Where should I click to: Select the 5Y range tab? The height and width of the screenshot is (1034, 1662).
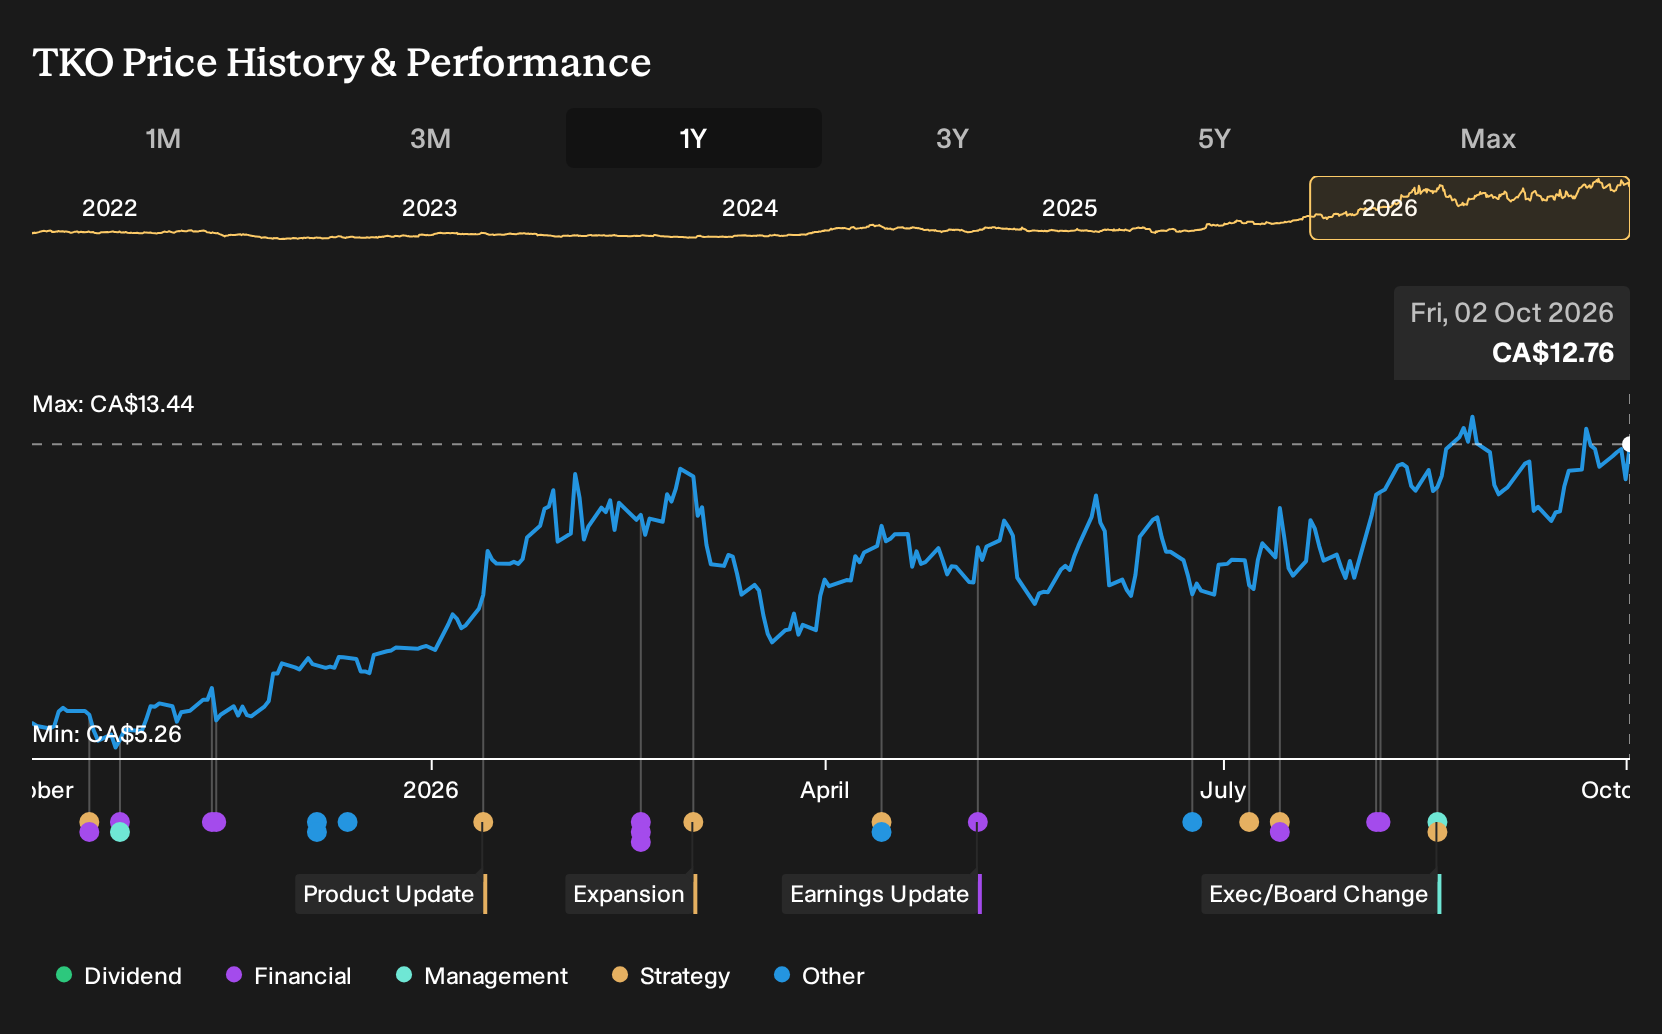1214,138
